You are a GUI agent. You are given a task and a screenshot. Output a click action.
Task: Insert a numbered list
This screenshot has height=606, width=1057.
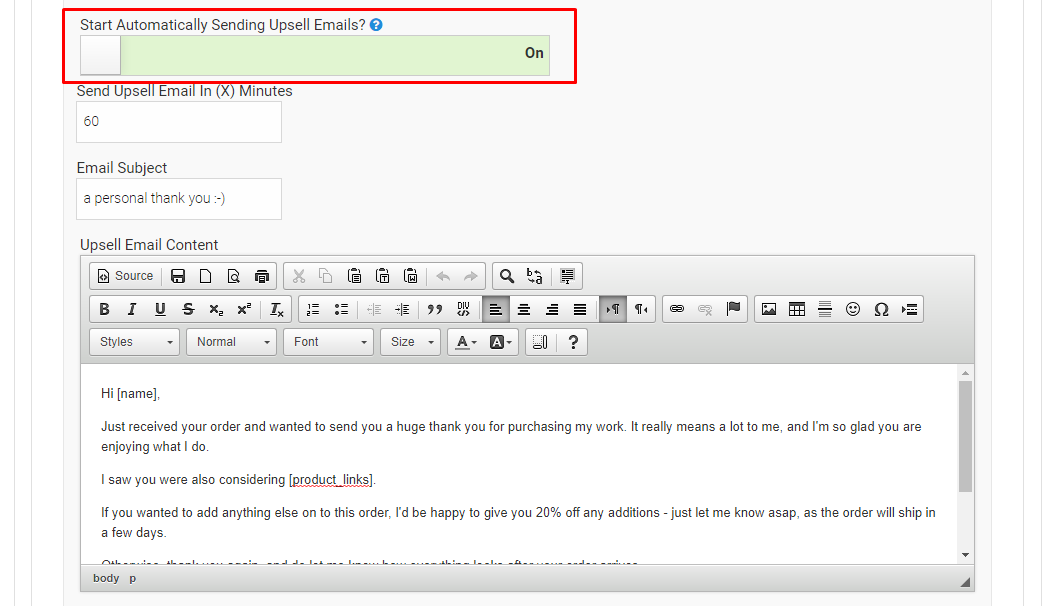[x=313, y=309]
